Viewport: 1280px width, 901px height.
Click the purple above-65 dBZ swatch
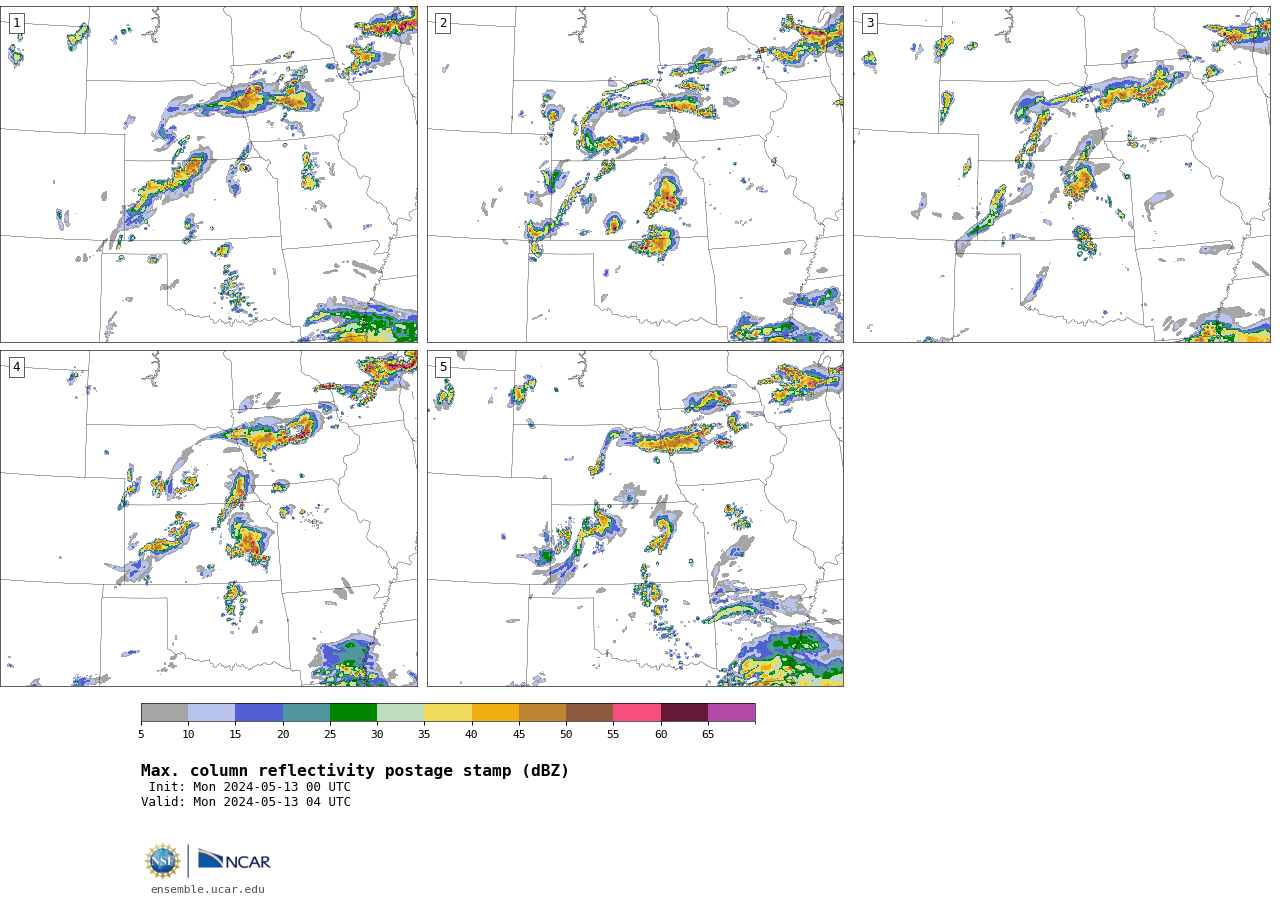point(731,712)
